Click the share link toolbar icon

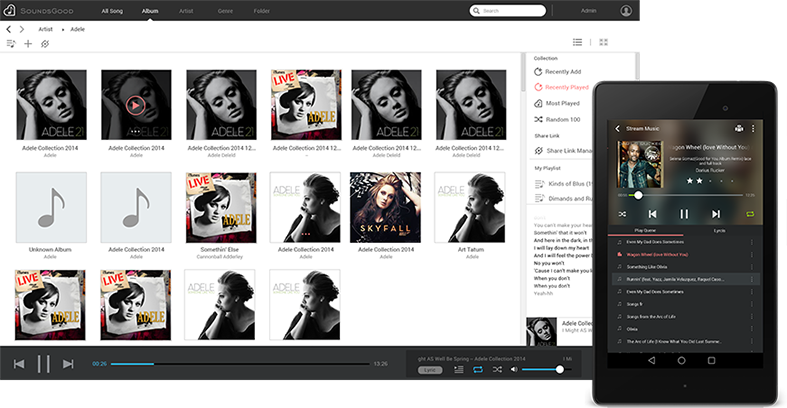(x=45, y=44)
